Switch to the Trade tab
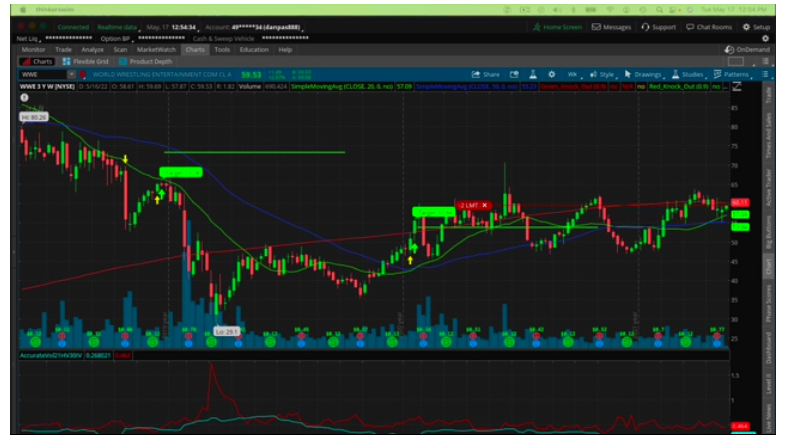790x438 pixels. tap(63, 49)
